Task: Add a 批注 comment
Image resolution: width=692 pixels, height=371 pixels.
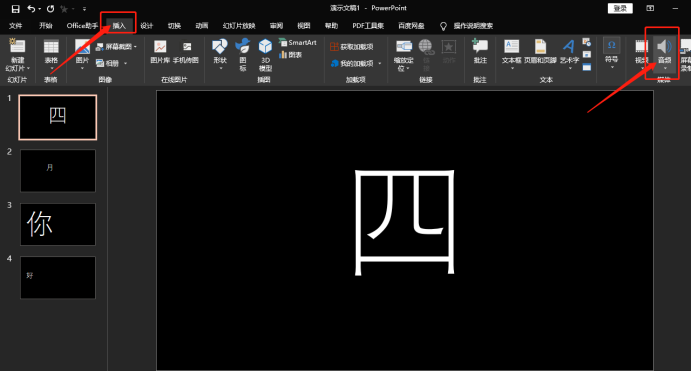Action: 480,50
